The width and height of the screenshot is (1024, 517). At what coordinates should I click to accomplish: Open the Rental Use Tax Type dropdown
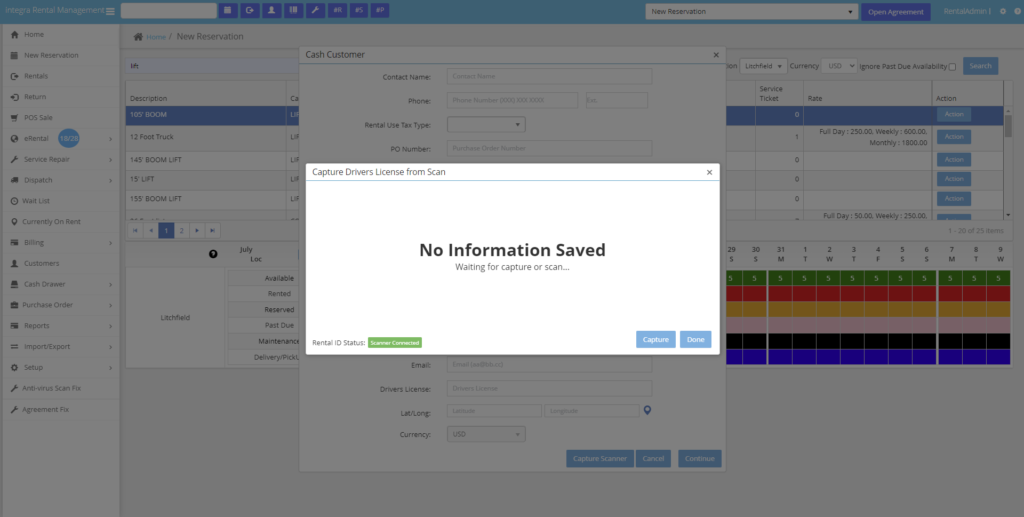(486, 124)
